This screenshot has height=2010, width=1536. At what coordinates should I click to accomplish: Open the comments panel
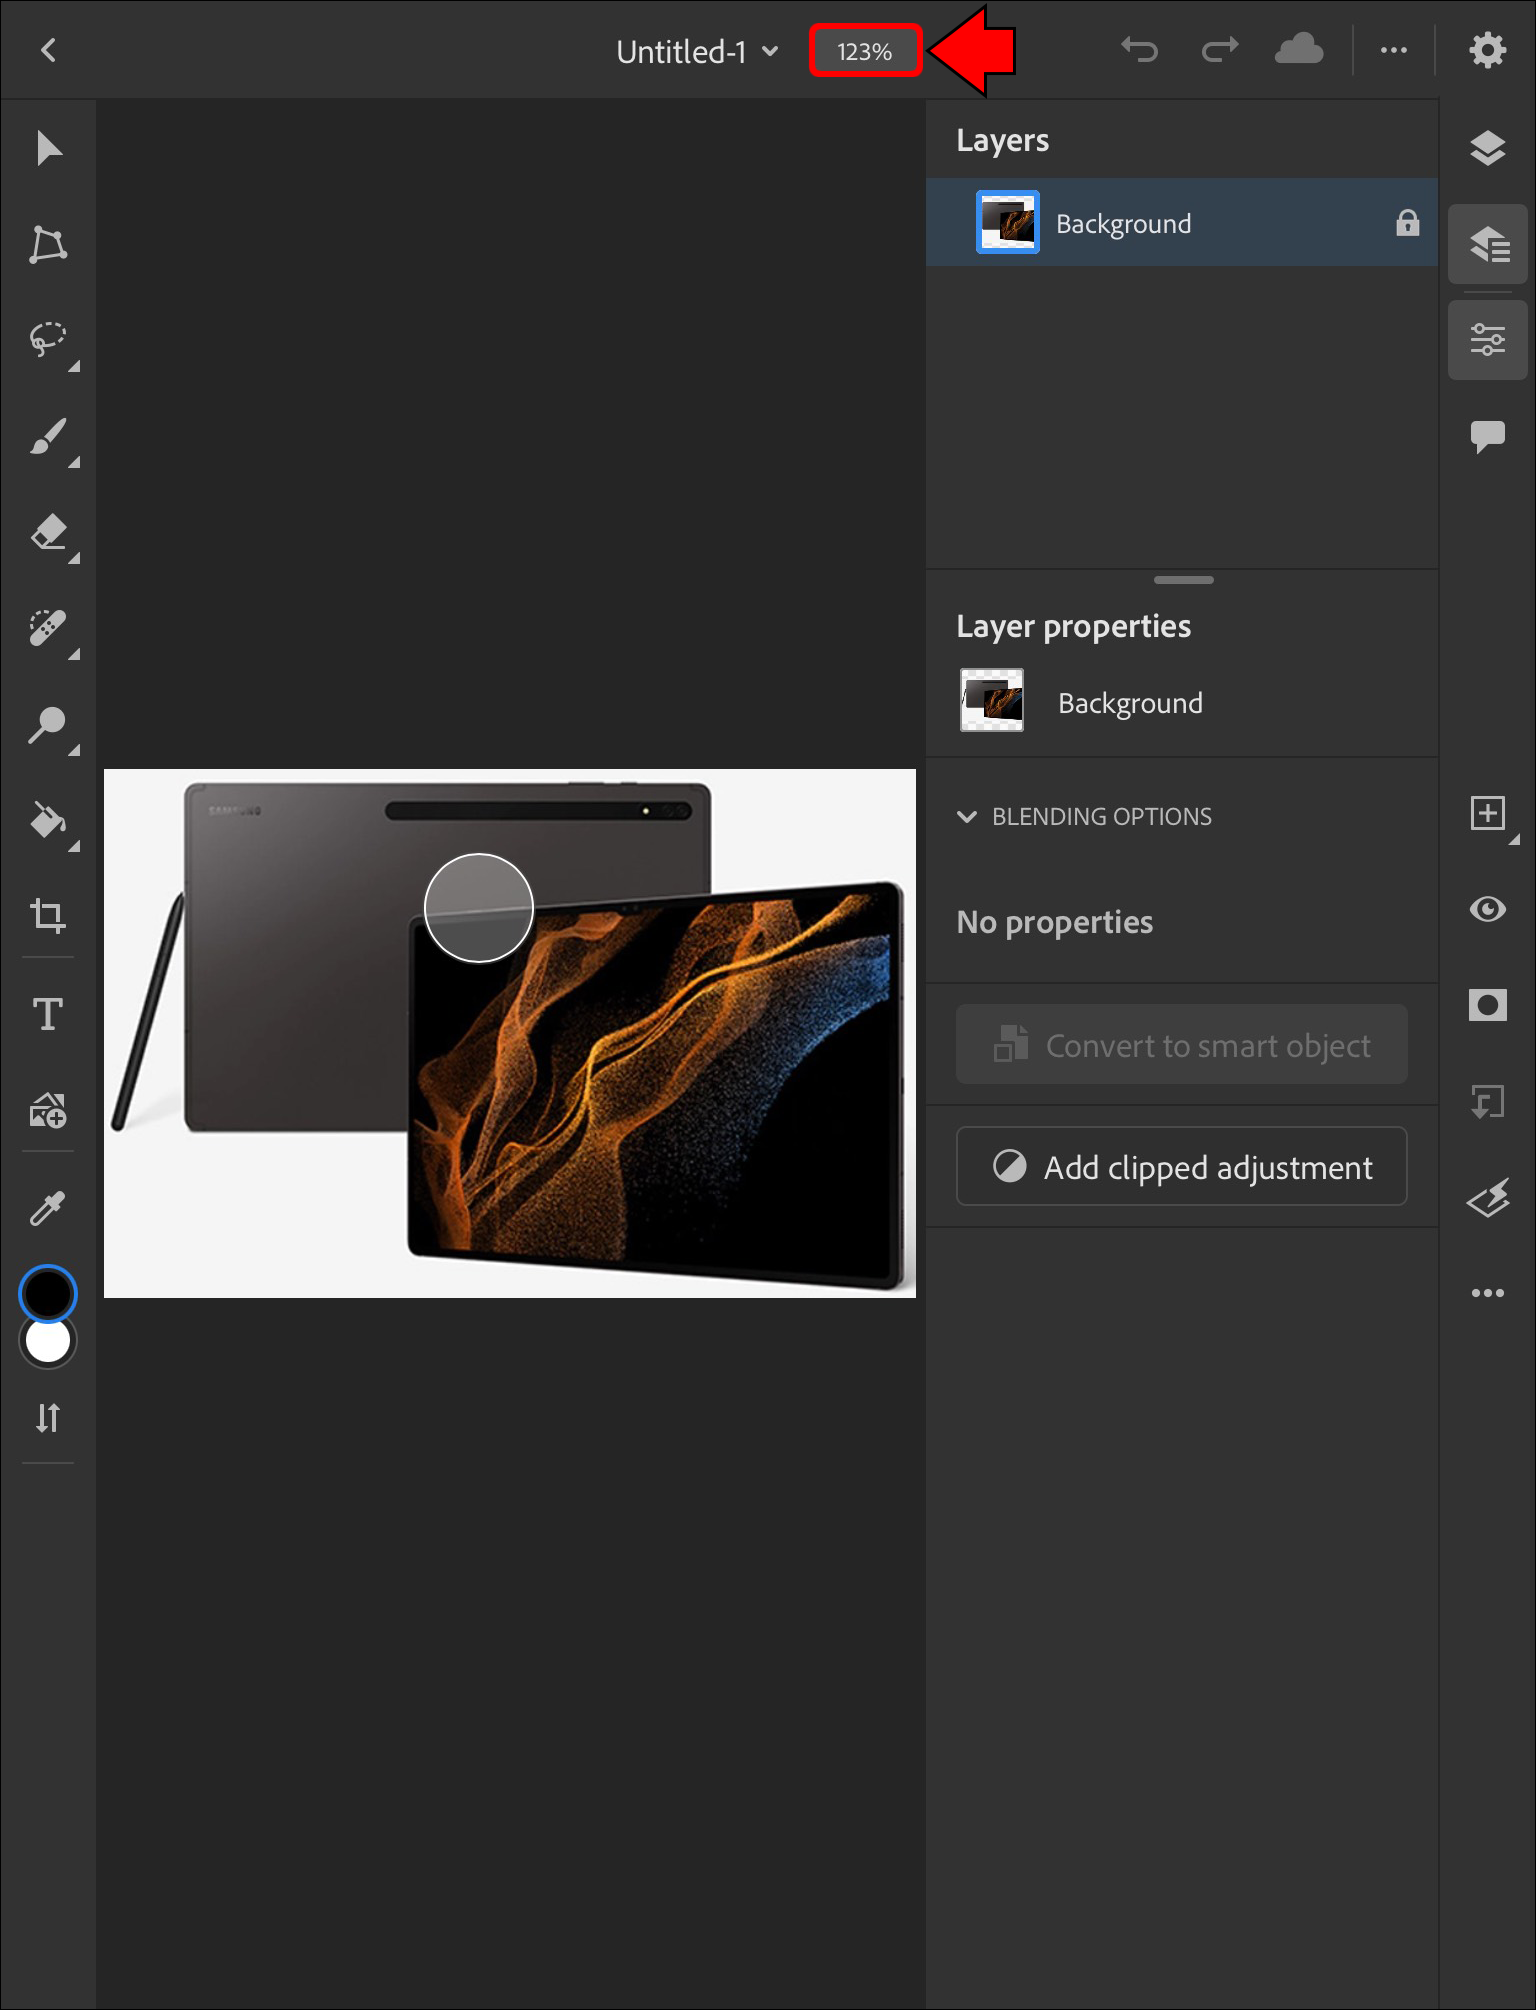(1488, 436)
